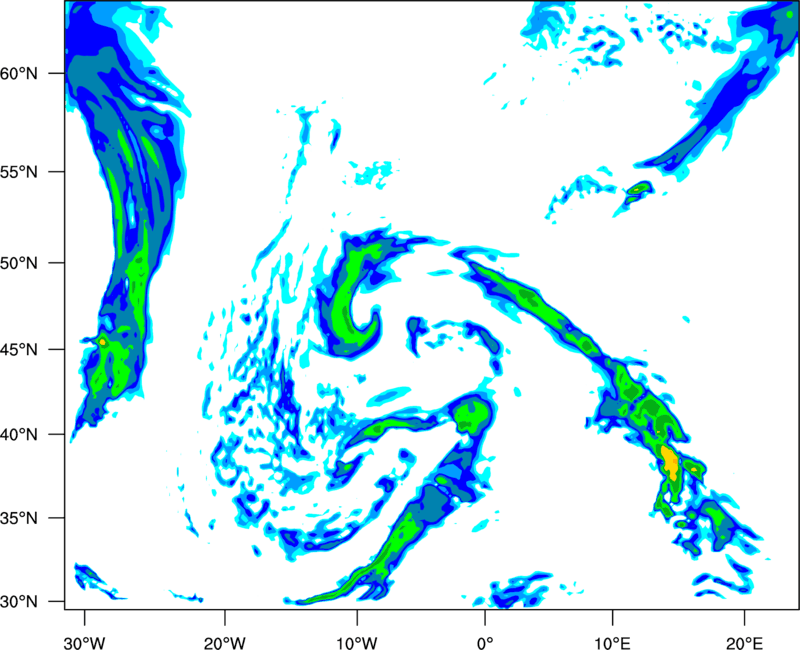Screen dimensions: 800x650
Task: Click the 20°E longitude label
Action: click(x=744, y=643)
